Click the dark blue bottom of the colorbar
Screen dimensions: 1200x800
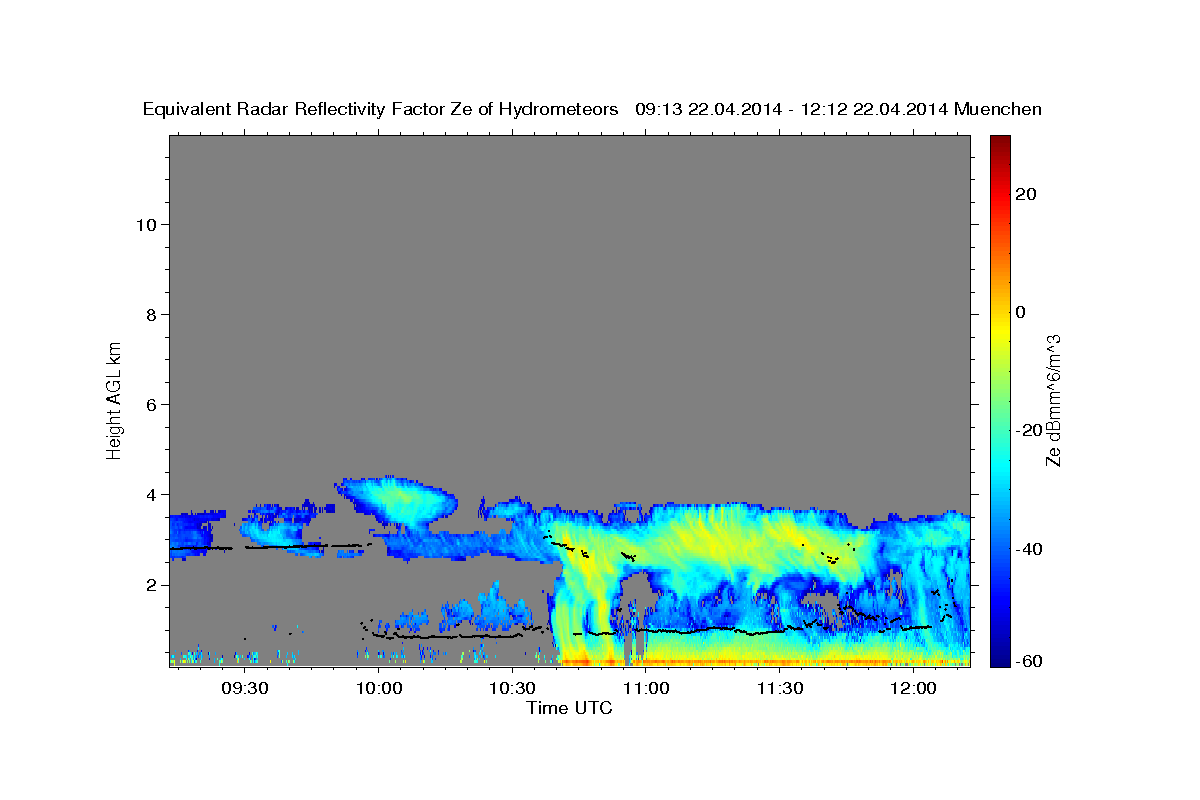[x=1000, y=658]
